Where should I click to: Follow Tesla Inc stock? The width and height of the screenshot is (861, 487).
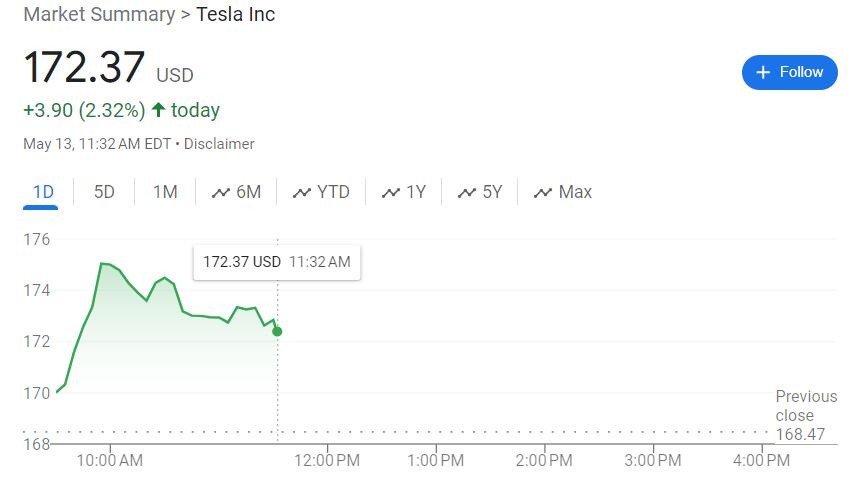coord(789,72)
